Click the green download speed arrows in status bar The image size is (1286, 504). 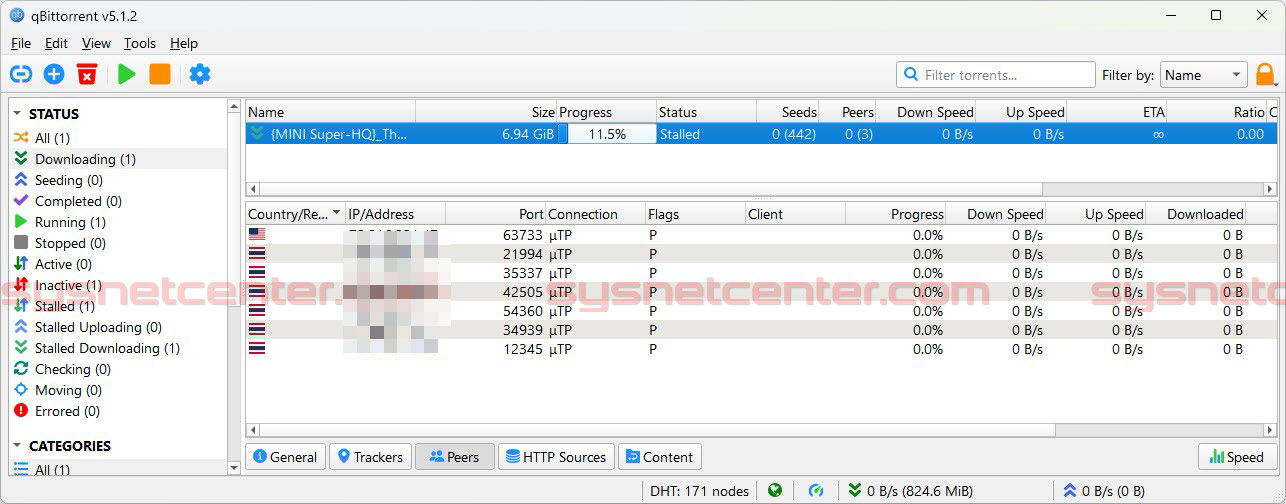pos(854,490)
